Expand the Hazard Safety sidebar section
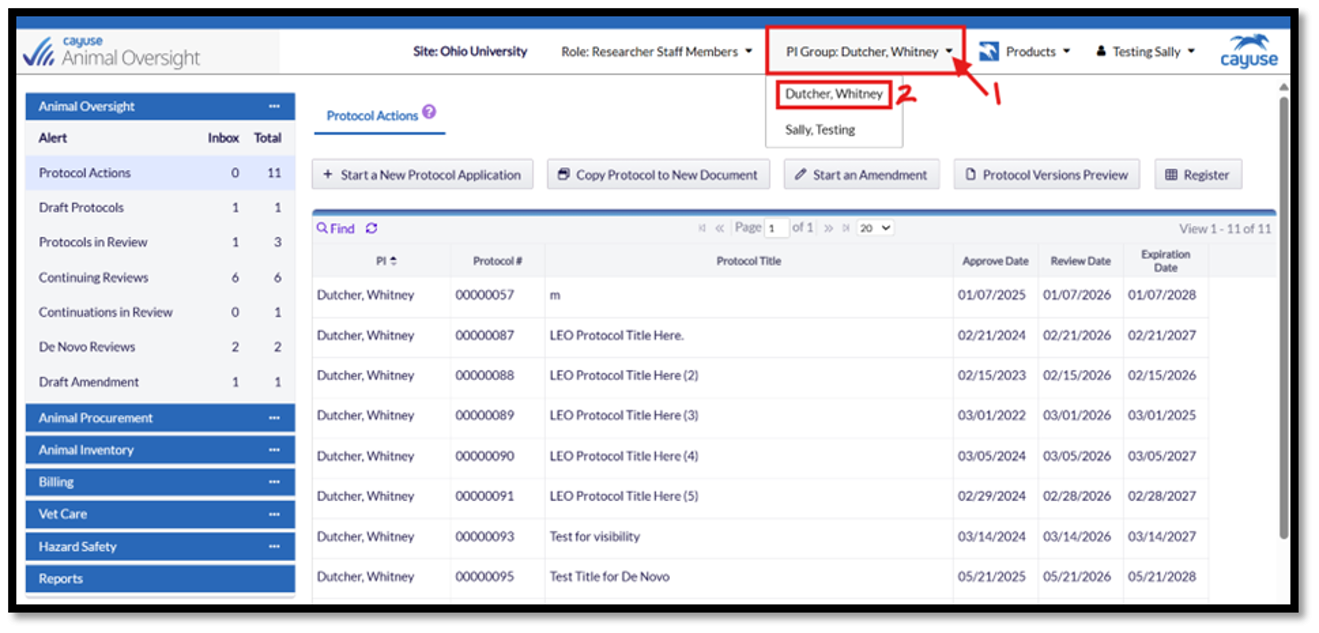This screenshot has height=633, width=1319. click(x=160, y=547)
